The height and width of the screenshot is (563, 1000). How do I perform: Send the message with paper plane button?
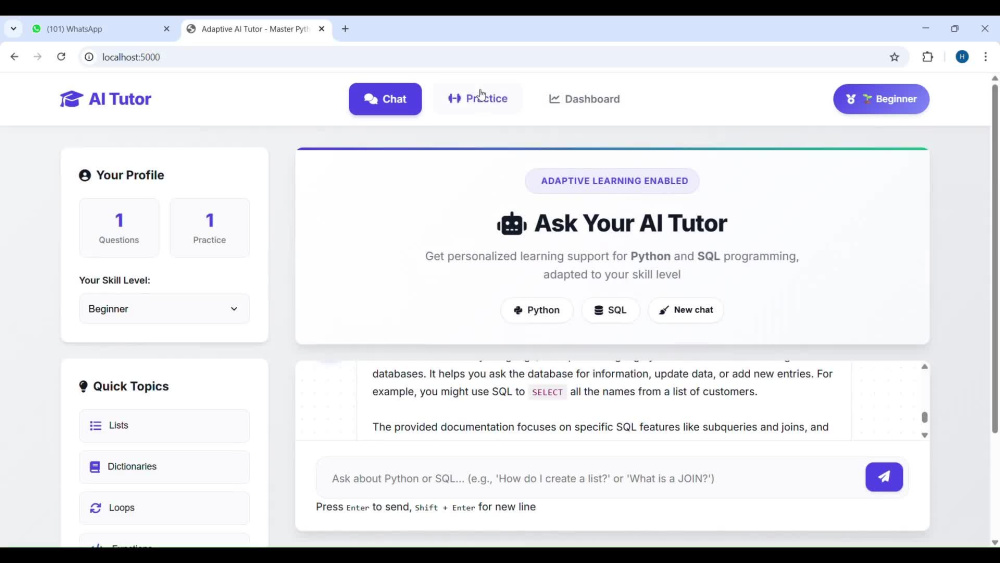point(884,477)
